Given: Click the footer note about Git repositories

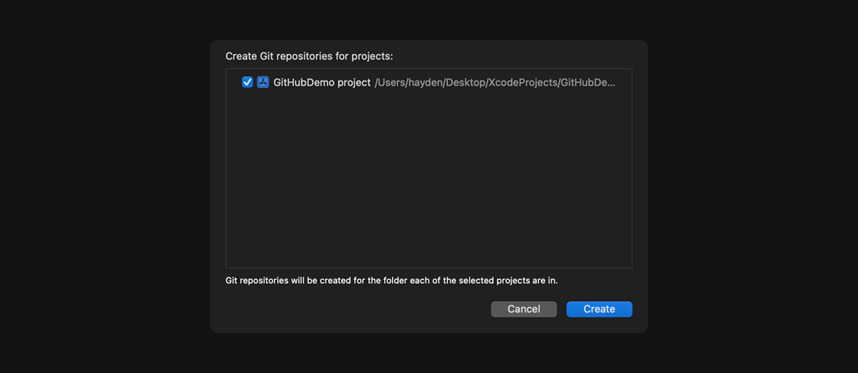Looking at the screenshot, I should pyautogui.click(x=391, y=281).
